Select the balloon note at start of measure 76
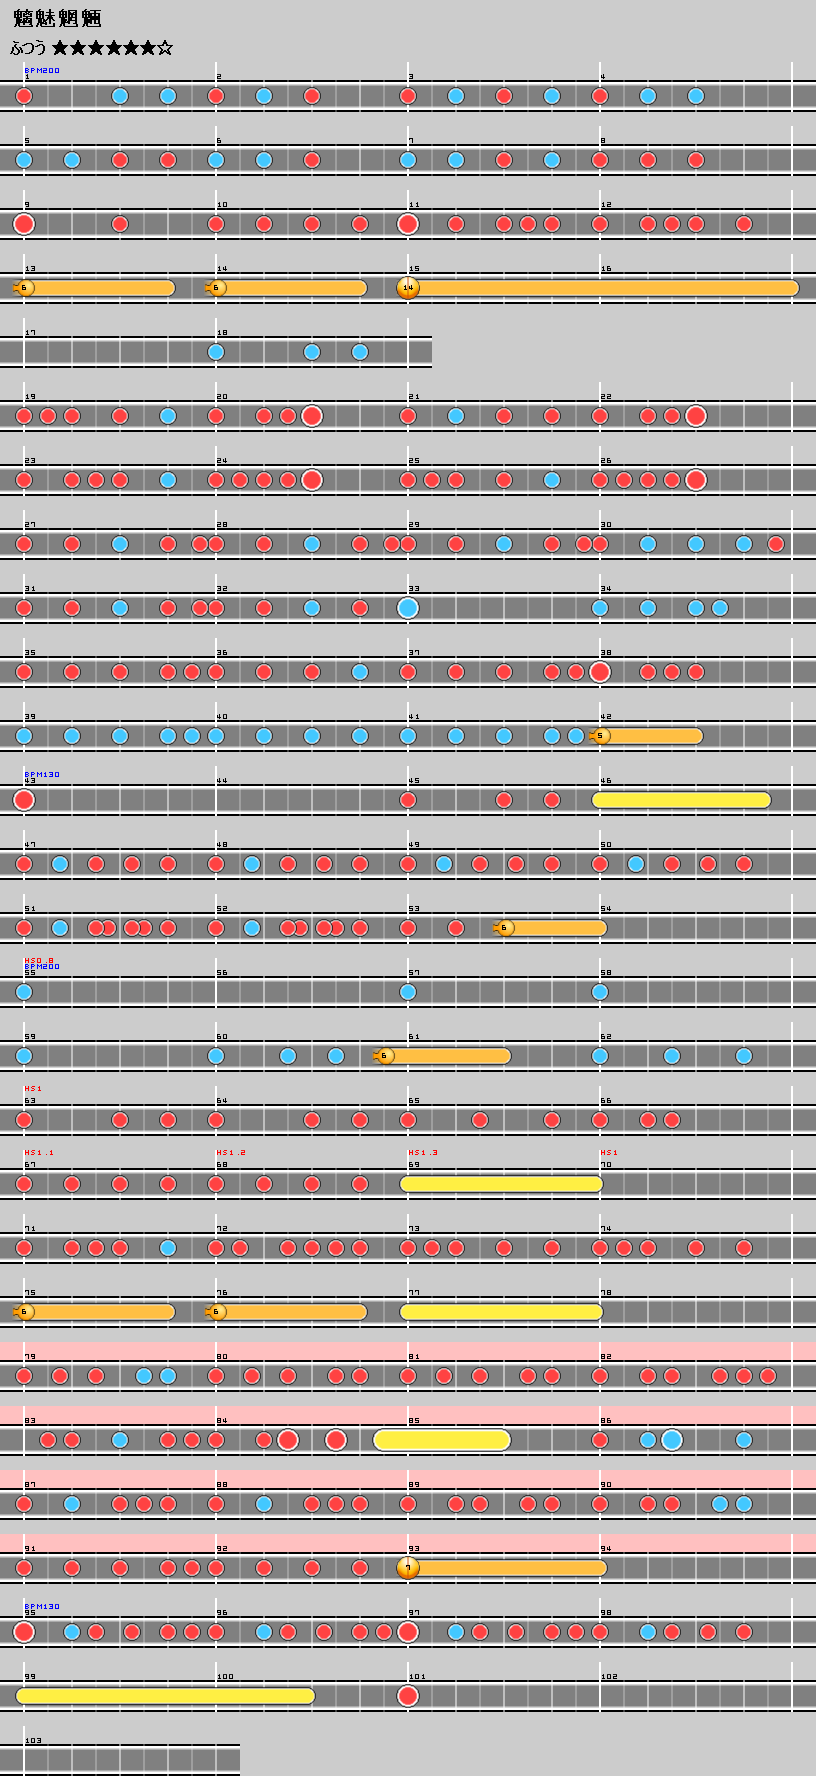Viewport: 816px width, 1776px height. click(x=216, y=1312)
